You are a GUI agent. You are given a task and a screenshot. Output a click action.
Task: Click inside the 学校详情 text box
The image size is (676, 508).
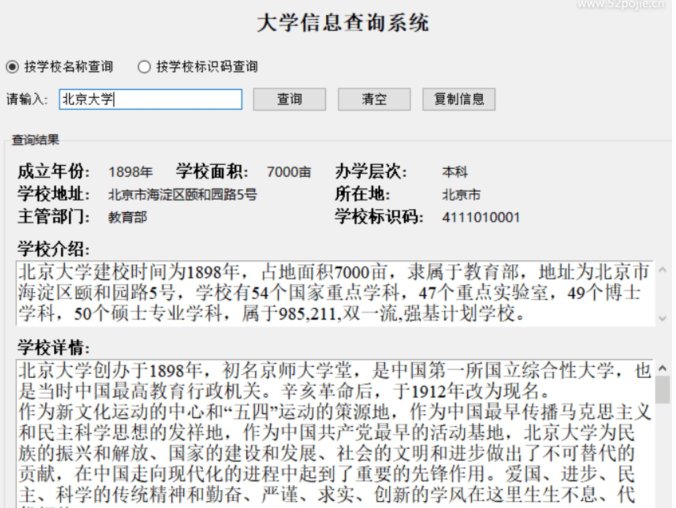point(336,433)
